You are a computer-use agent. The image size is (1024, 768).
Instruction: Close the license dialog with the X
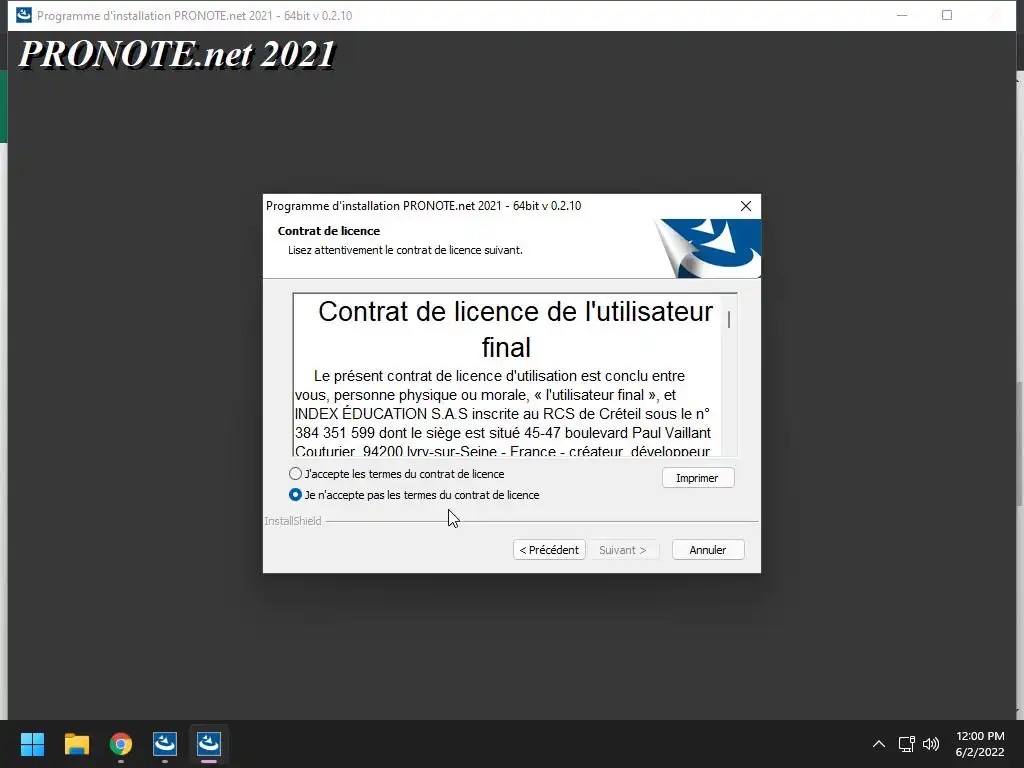coord(746,206)
